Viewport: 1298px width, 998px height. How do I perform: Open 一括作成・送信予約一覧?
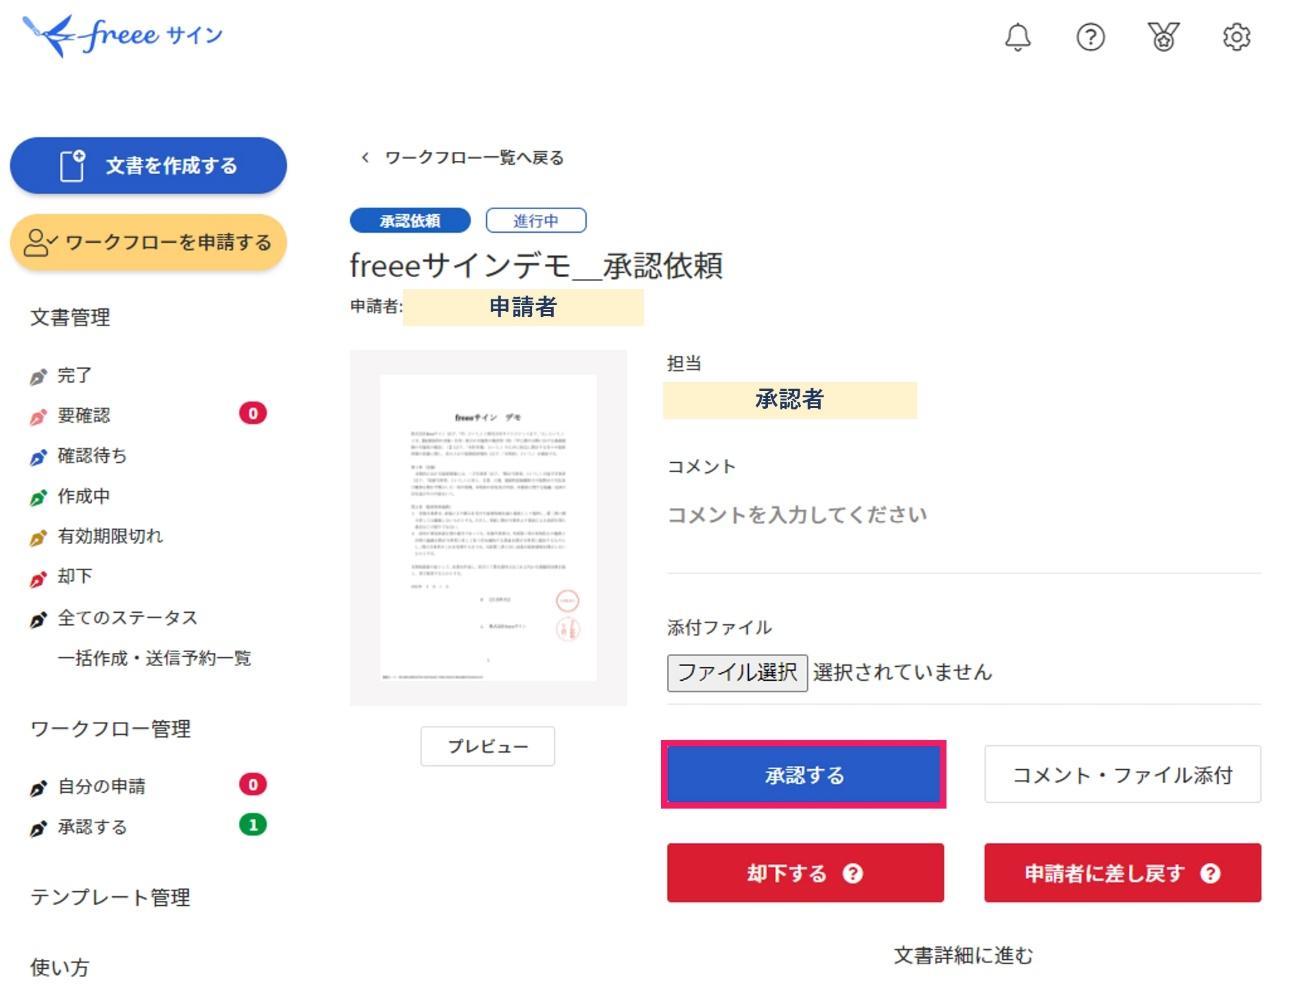pyautogui.click(x=154, y=658)
